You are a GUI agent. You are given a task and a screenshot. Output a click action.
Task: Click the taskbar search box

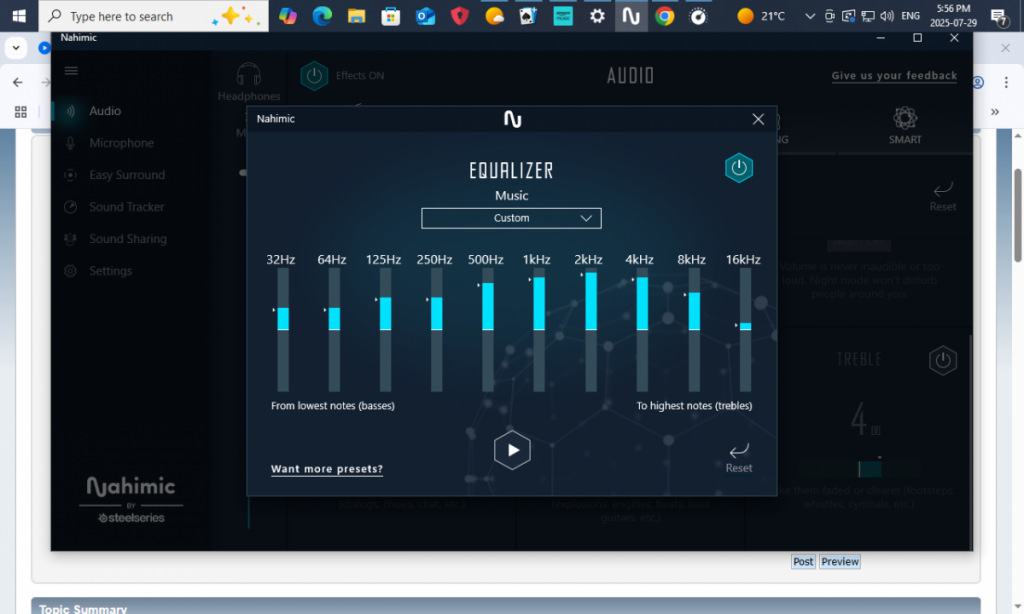pyautogui.click(x=153, y=16)
